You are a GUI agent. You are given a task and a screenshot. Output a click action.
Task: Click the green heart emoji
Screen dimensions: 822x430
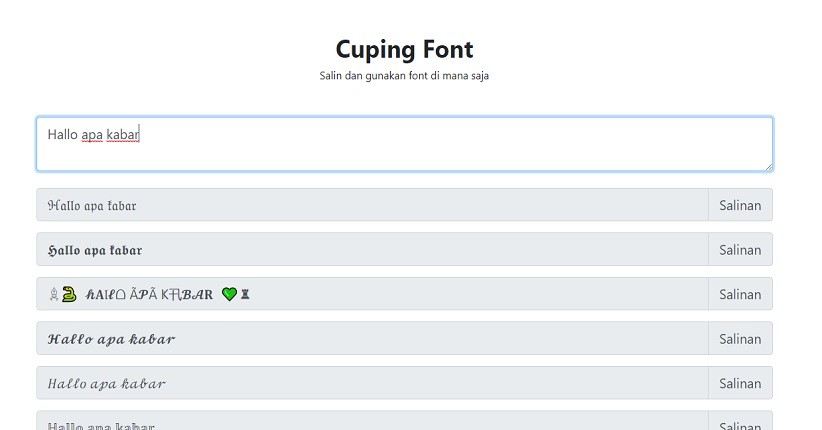coord(229,294)
